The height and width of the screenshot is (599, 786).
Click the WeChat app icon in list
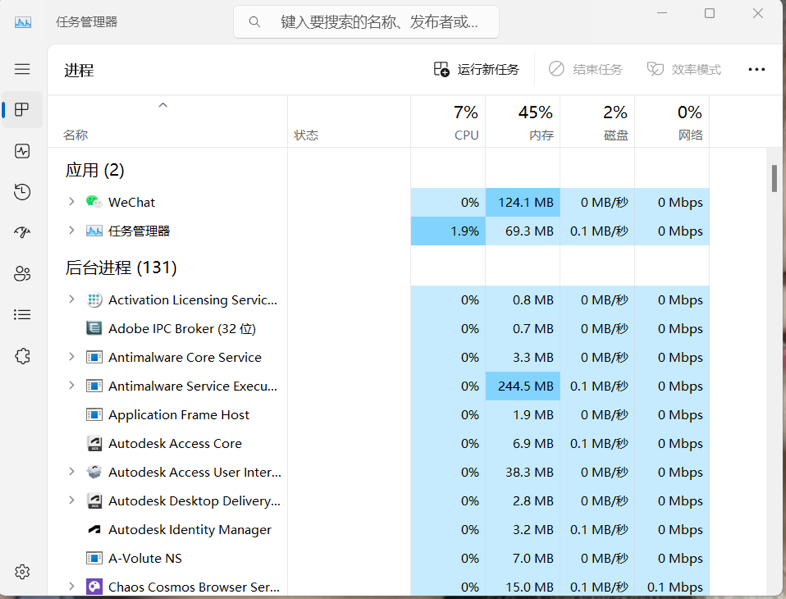94,202
